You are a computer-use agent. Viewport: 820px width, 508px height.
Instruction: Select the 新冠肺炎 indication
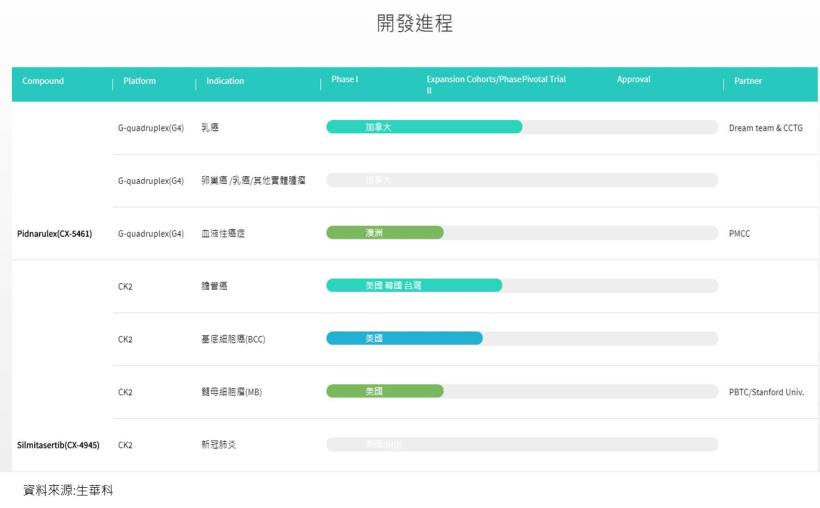pyautogui.click(x=219, y=444)
